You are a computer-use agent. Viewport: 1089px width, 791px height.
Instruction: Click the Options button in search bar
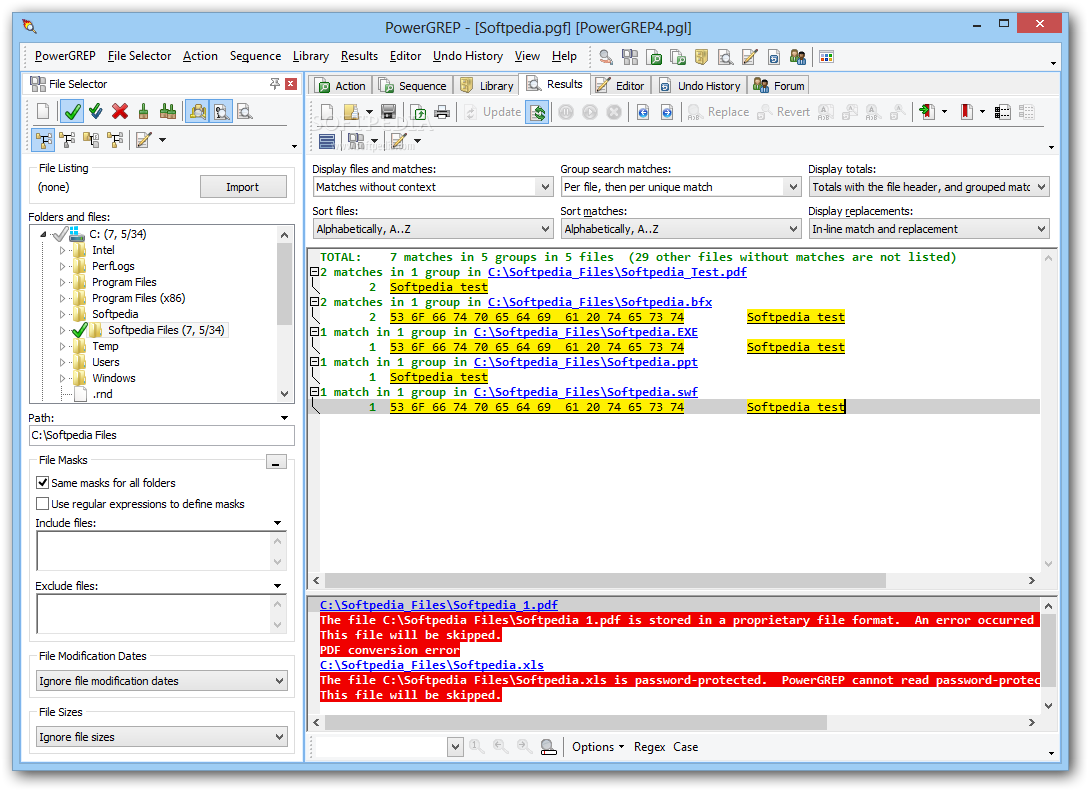[x=597, y=747]
